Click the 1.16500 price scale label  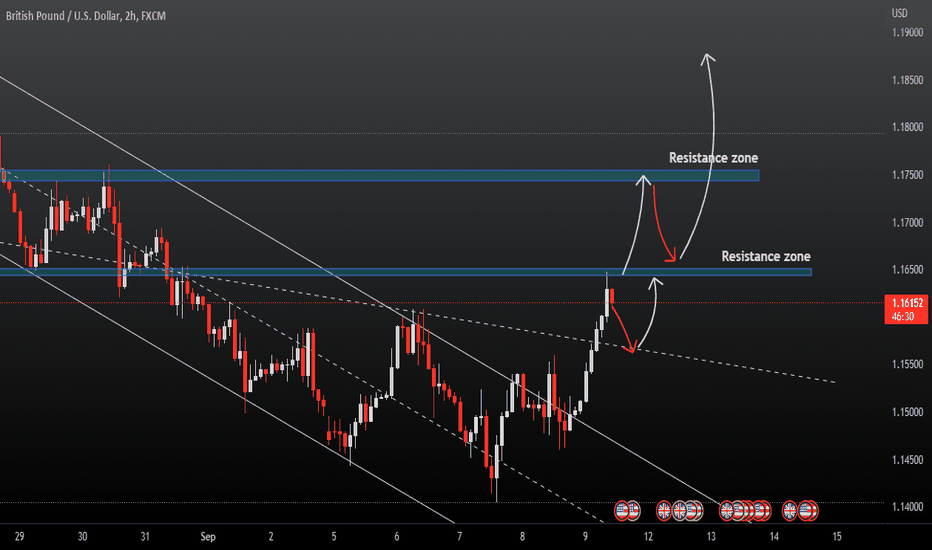click(x=908, y=270)
